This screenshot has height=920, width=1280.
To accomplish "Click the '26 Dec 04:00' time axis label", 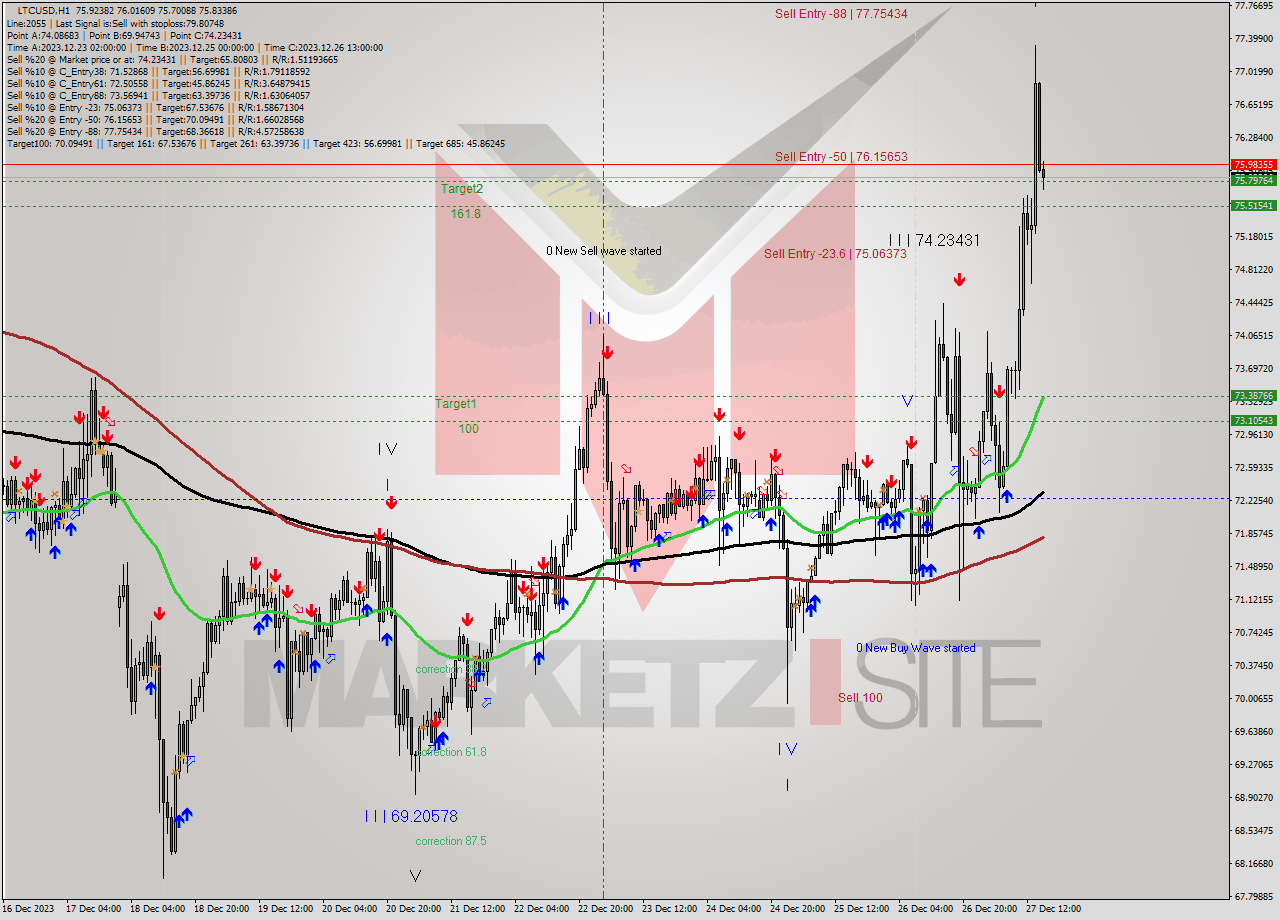I will coord(926,909).
